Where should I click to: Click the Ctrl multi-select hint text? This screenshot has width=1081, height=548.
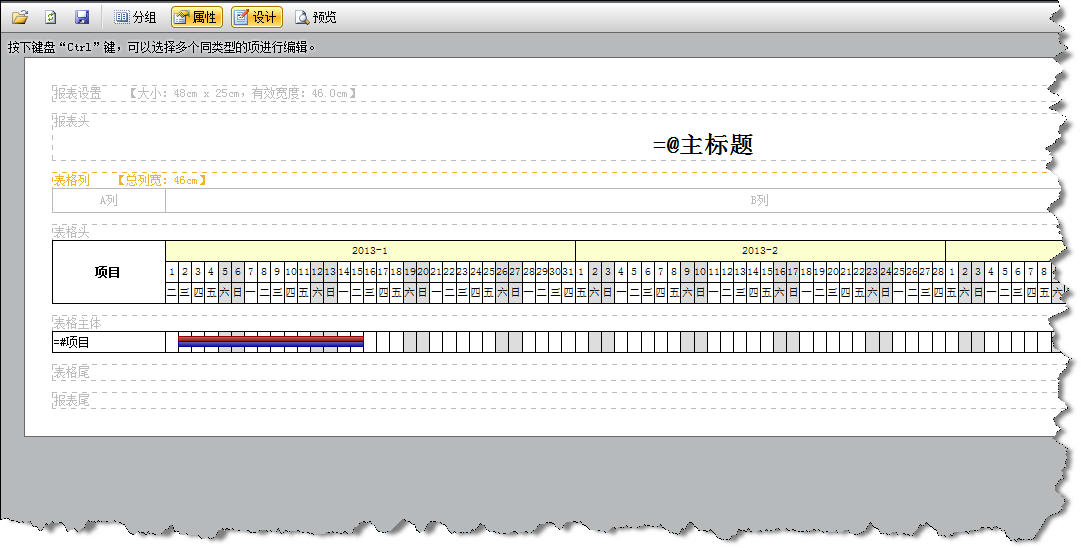163,48
